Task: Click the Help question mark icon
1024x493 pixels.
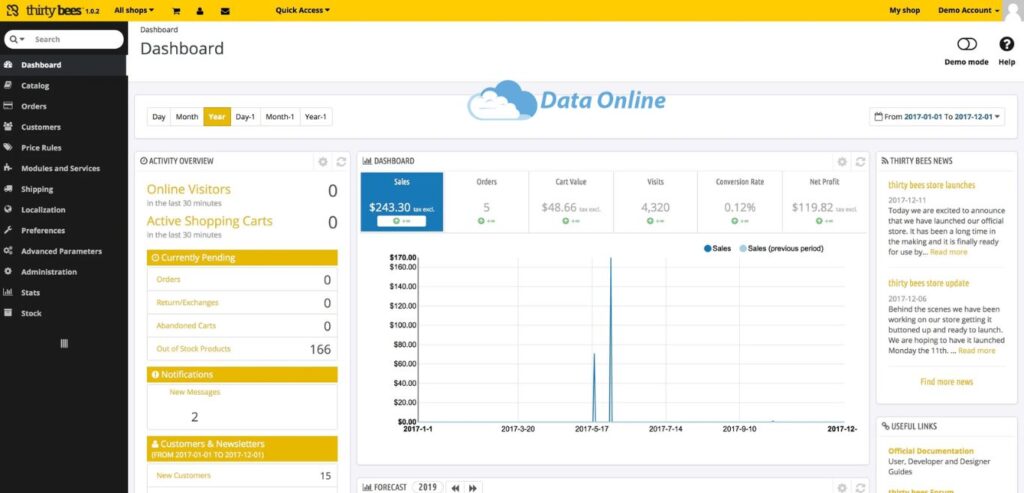Action: 1006,44
